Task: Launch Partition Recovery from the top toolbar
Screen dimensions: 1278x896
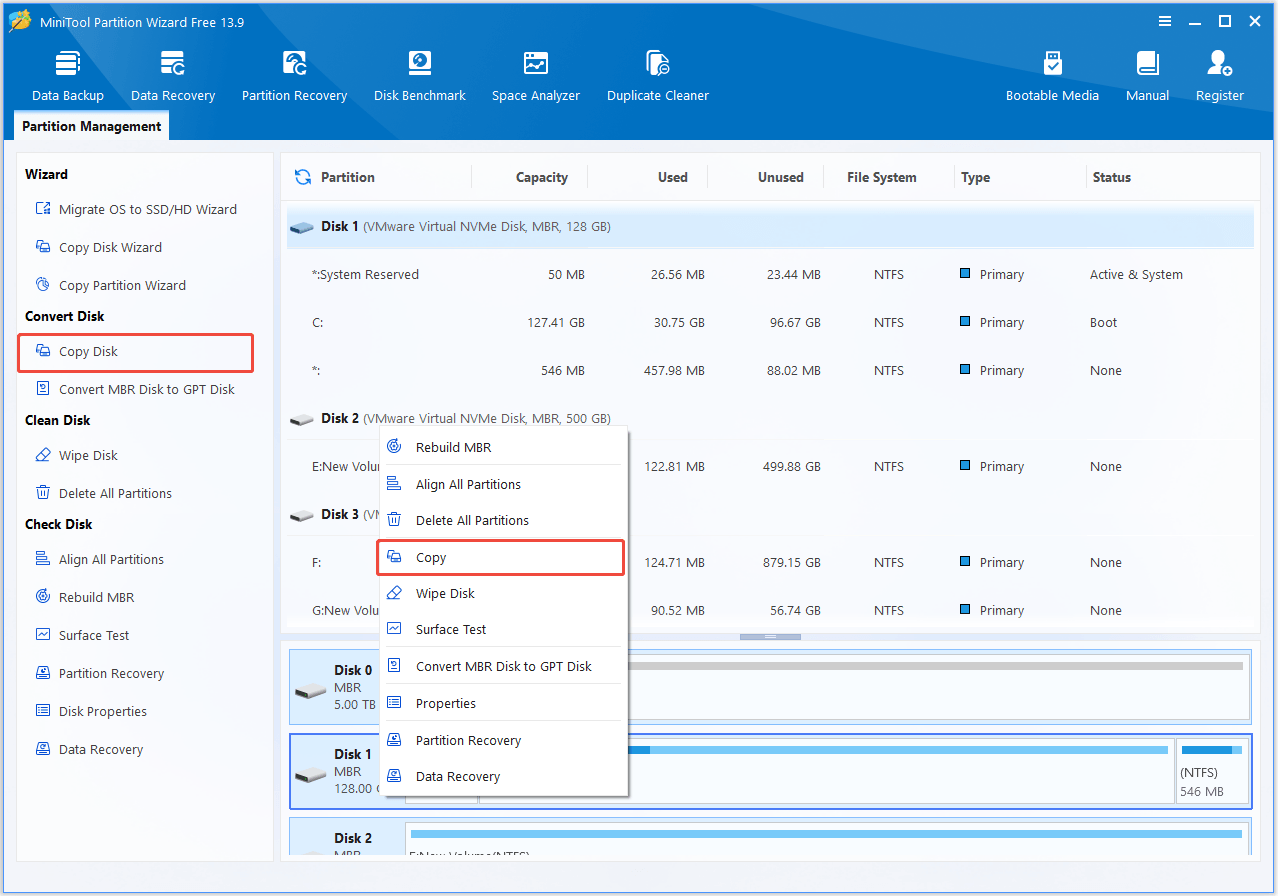Action: (x=294, y=76)
